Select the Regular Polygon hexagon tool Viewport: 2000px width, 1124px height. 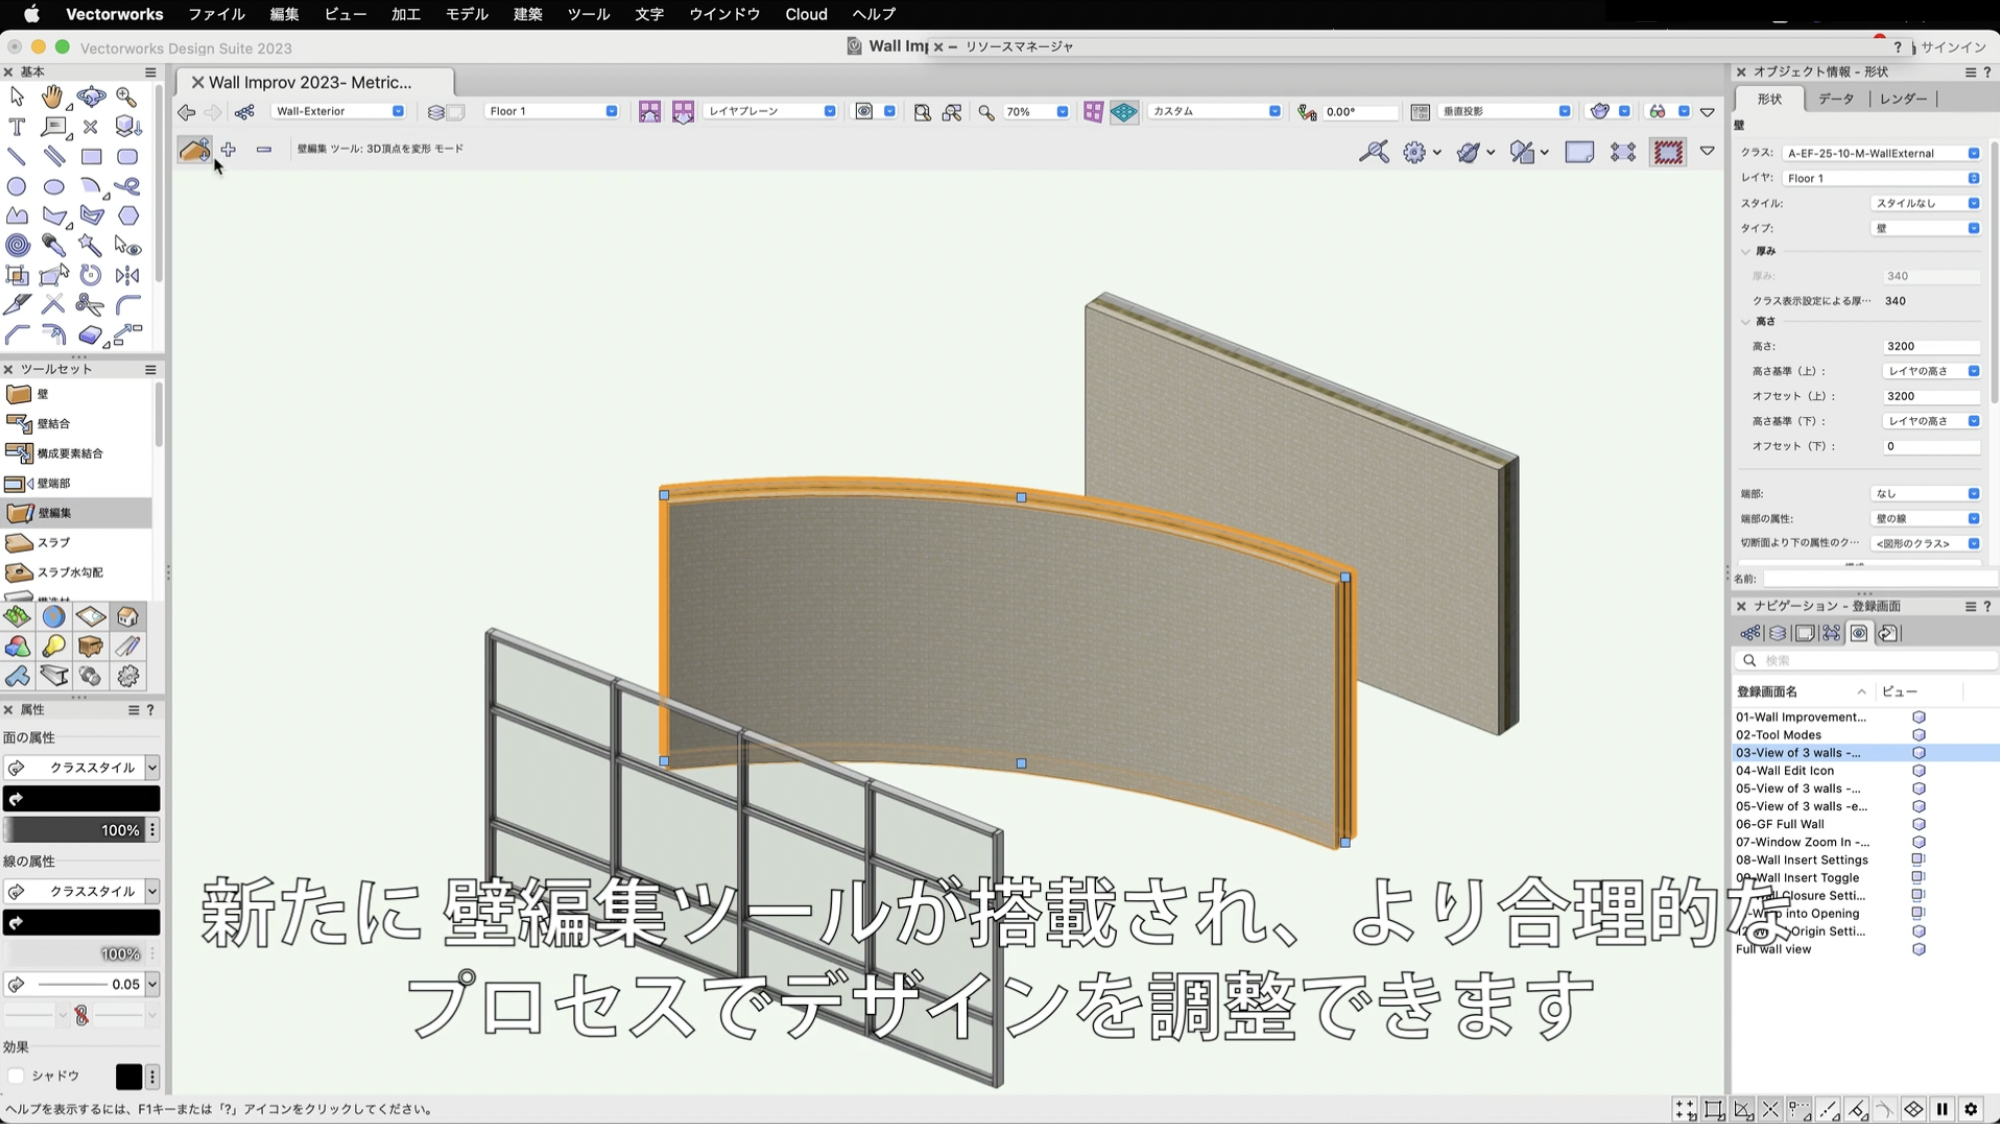click(x=128, y=216)
